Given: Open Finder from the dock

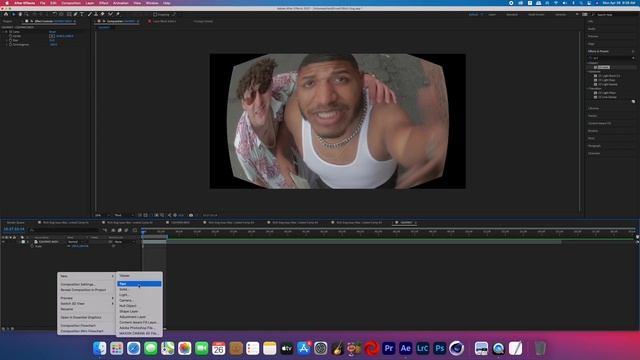Looking at the screenshot, I should coord(100,348).
